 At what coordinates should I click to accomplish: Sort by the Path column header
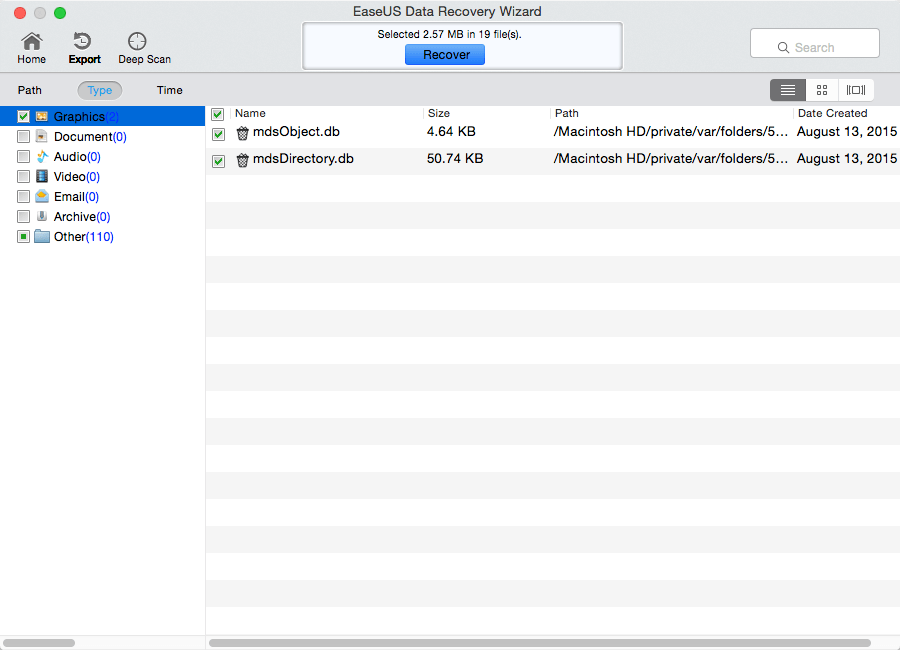coord(567,113)
